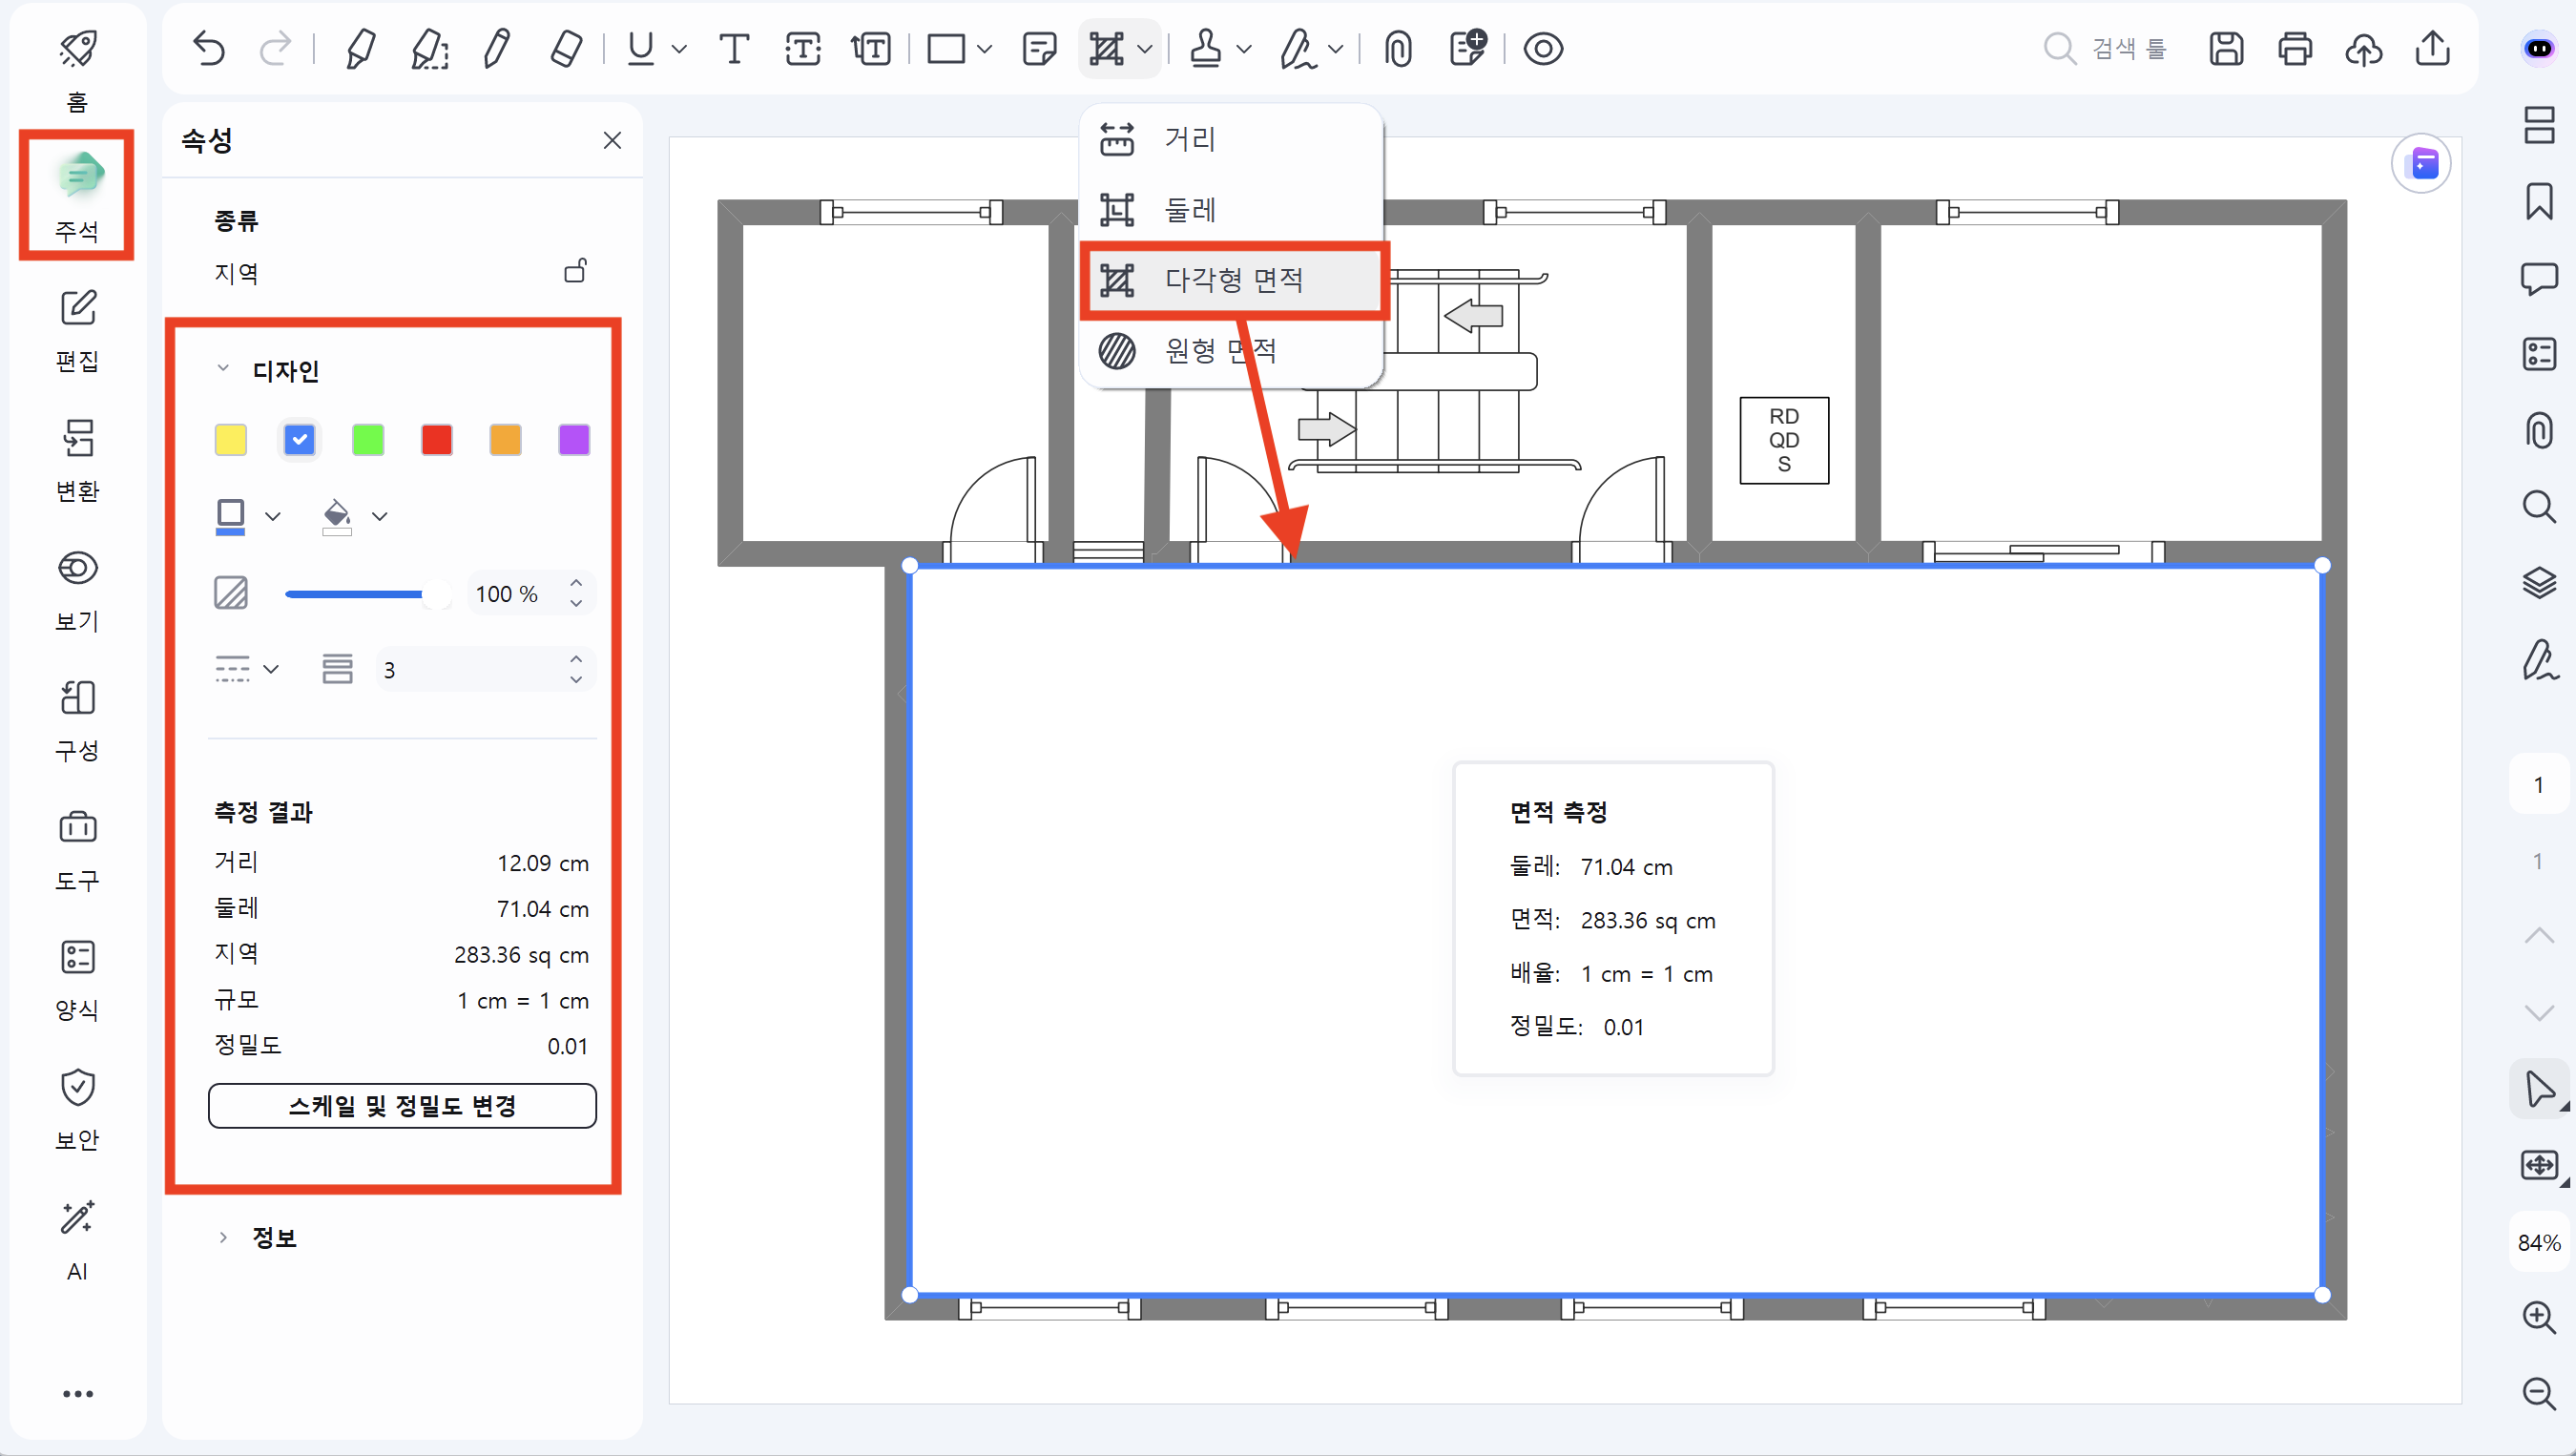Select the blue color checkbox in 디자인
This screenshot has height=1456, width=2576.
click(x=299, y=440)
